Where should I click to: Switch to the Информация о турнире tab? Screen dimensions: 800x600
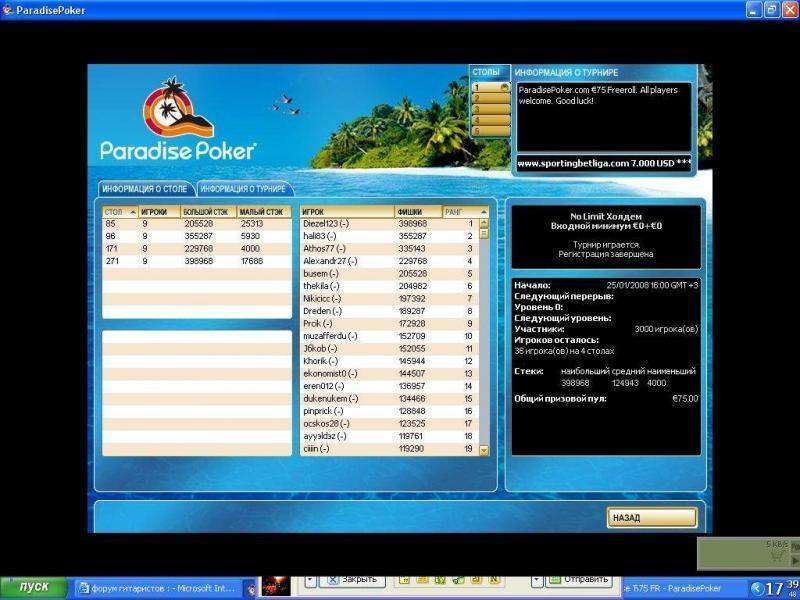click(x=243, y=189)
